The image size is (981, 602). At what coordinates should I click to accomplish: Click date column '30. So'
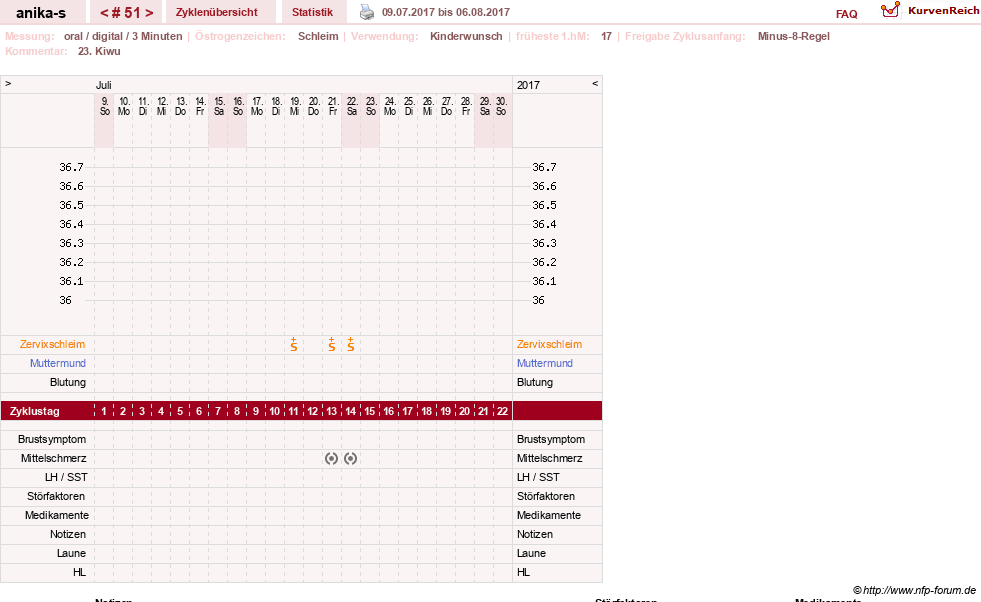501,106
